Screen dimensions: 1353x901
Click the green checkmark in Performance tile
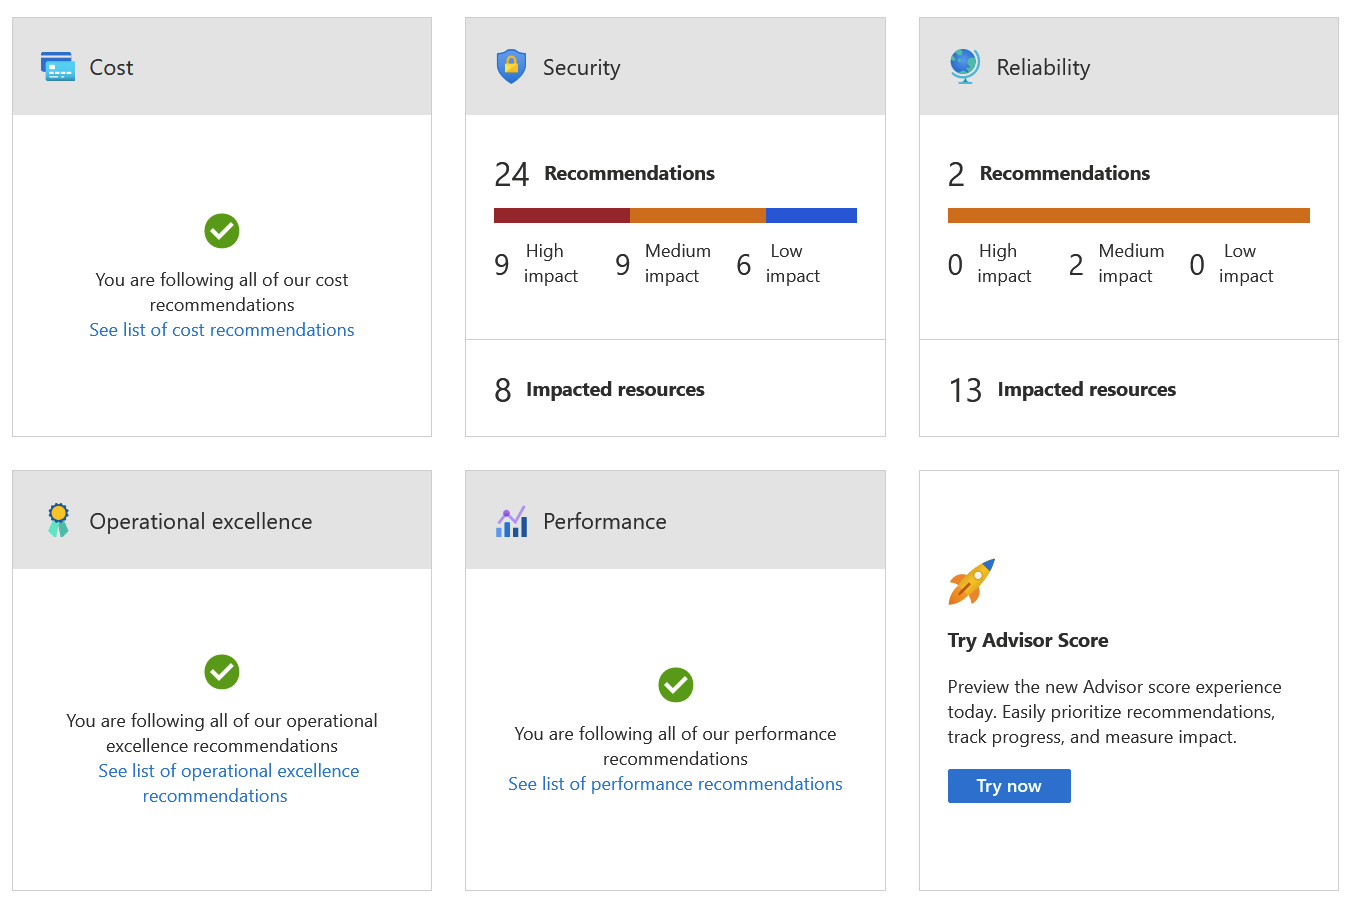(676, 685)
